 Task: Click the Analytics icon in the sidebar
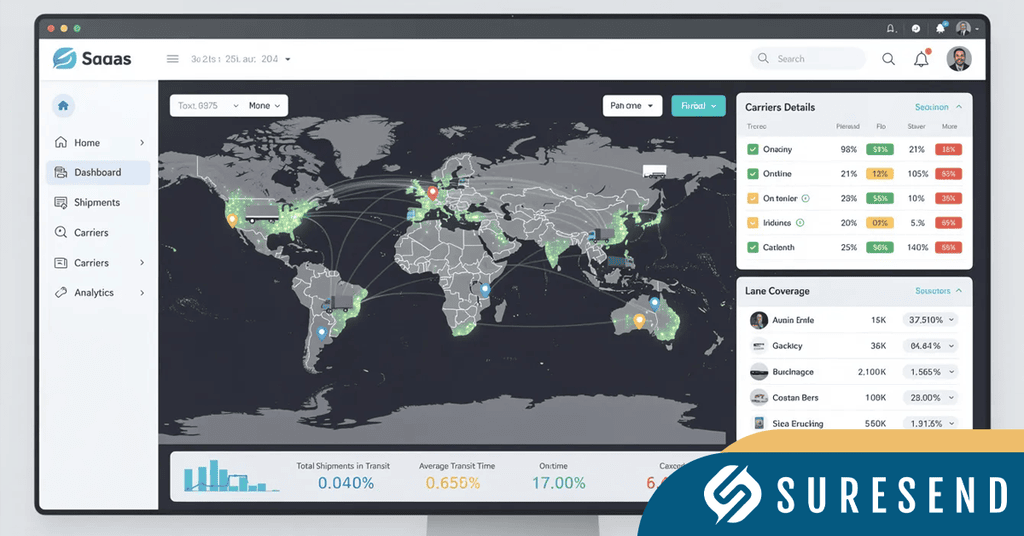click(x=61, y=292)
